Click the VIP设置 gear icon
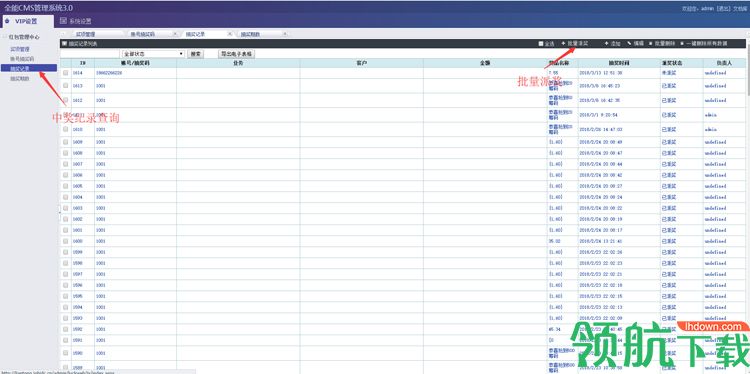 pos(7,21)
